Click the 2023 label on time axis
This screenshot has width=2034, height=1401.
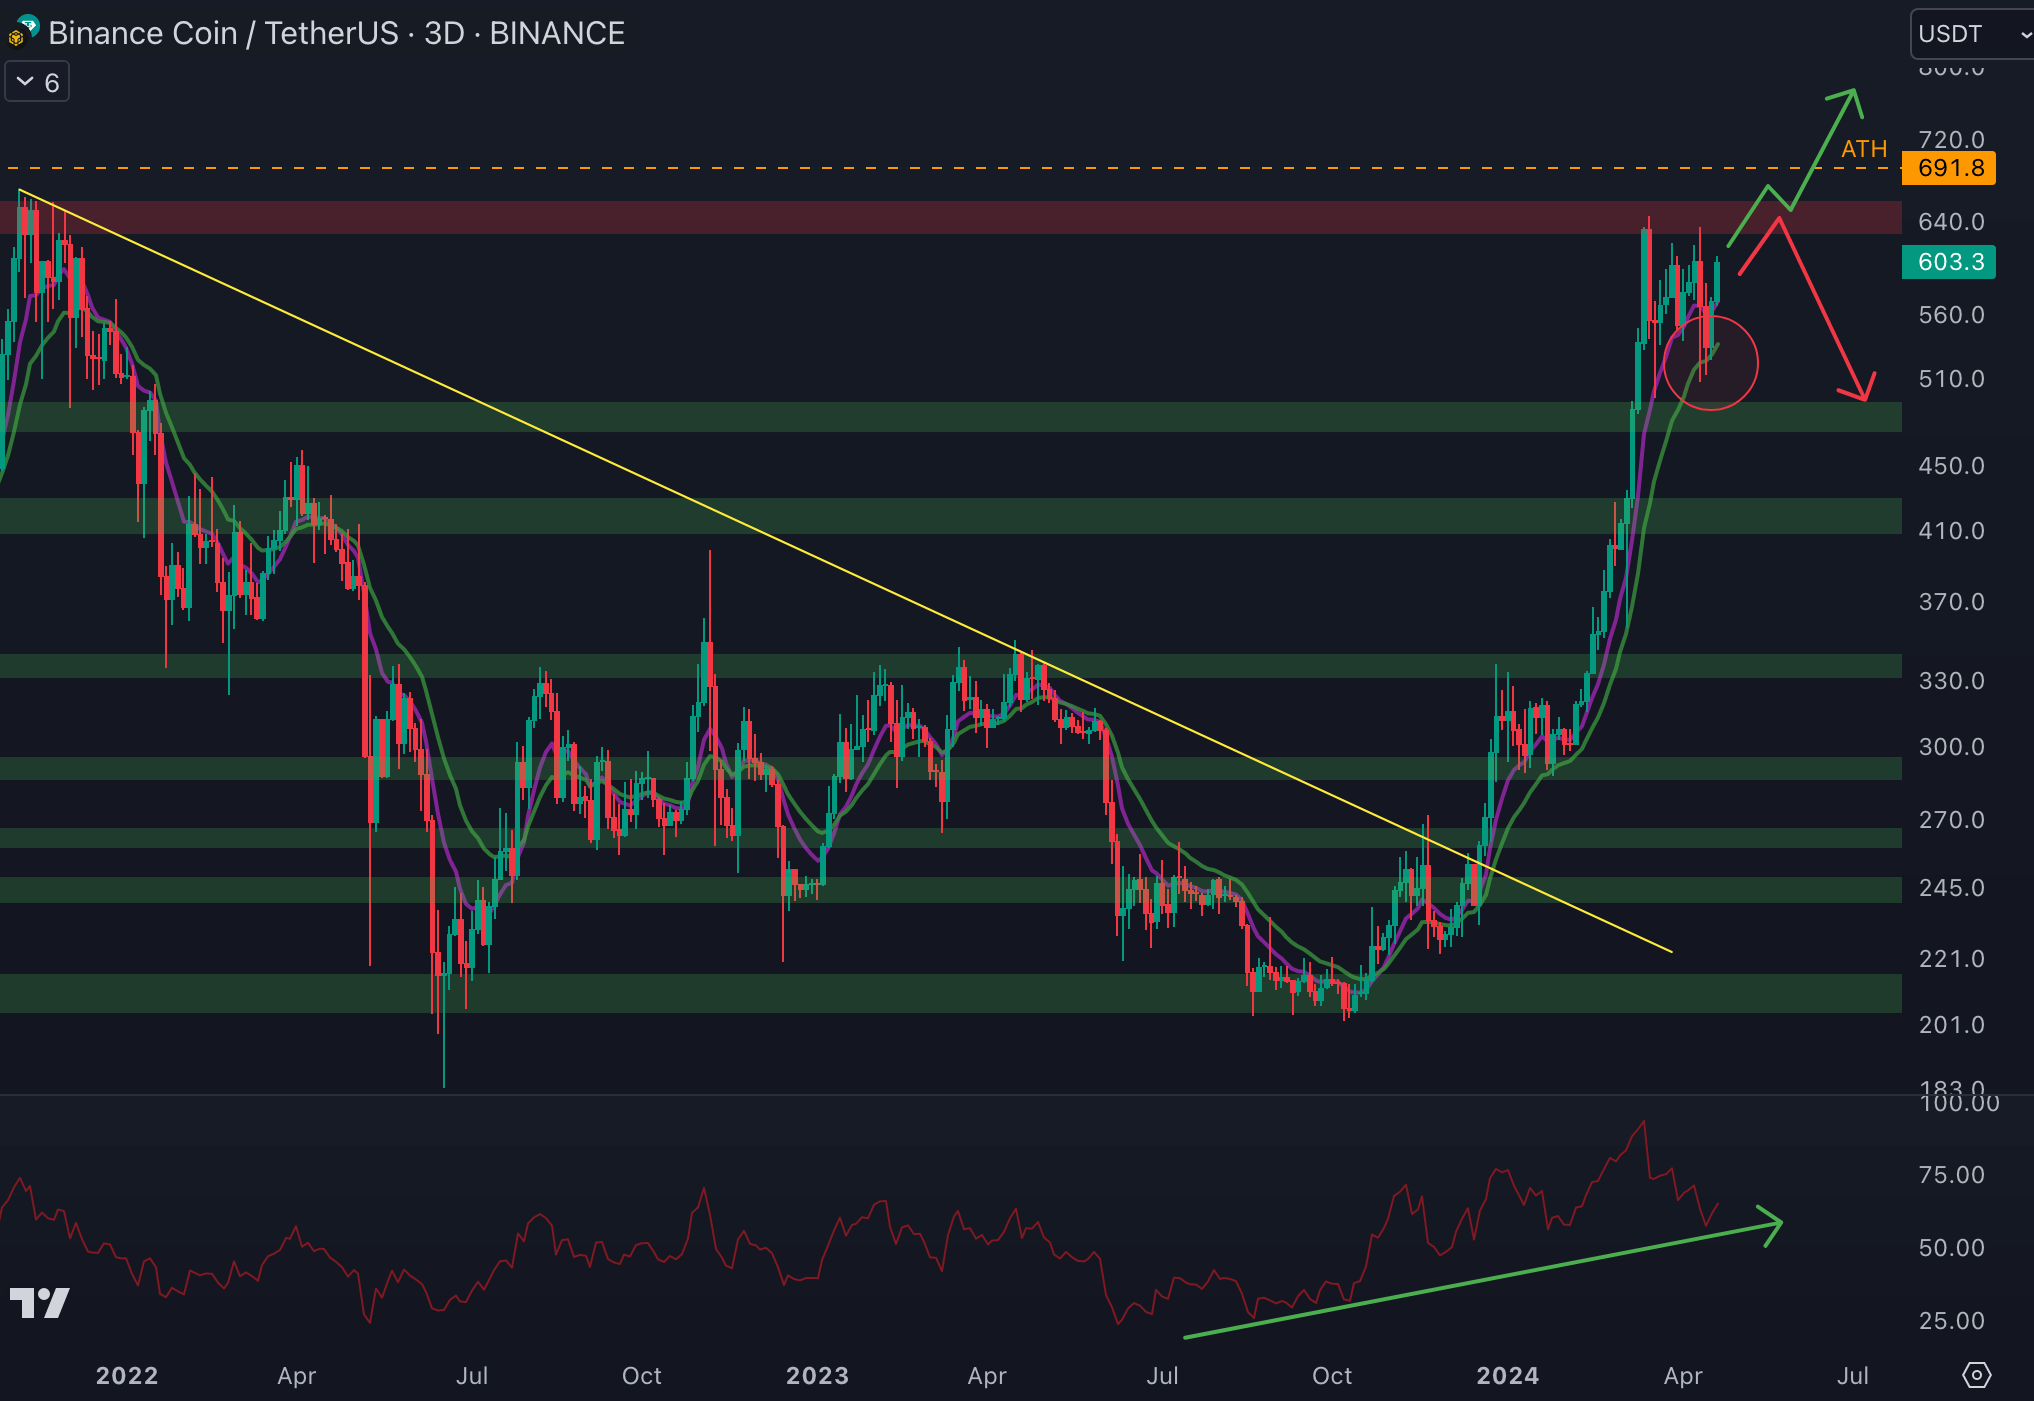click(x=817, y=1375)
